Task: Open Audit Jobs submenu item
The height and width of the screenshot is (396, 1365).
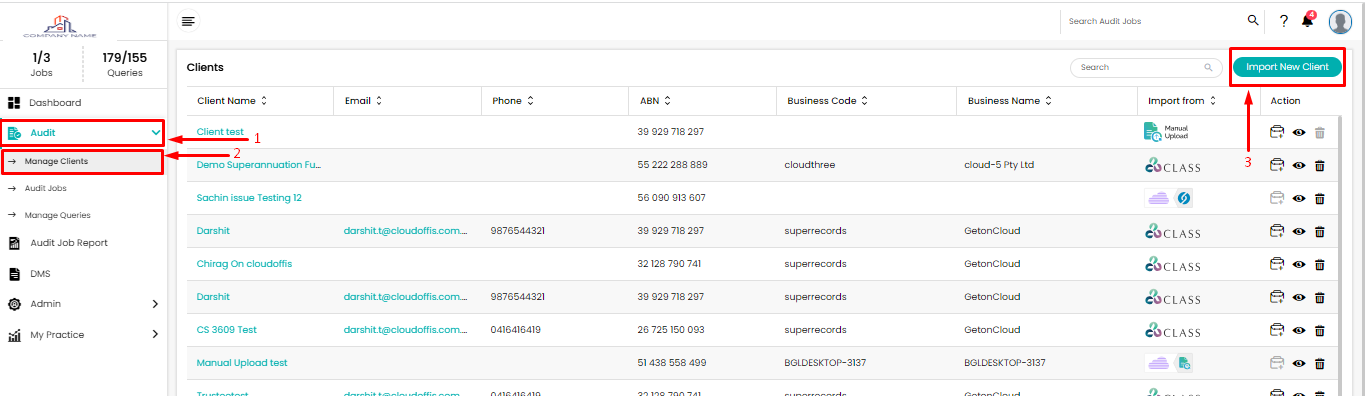Action: 45,188
